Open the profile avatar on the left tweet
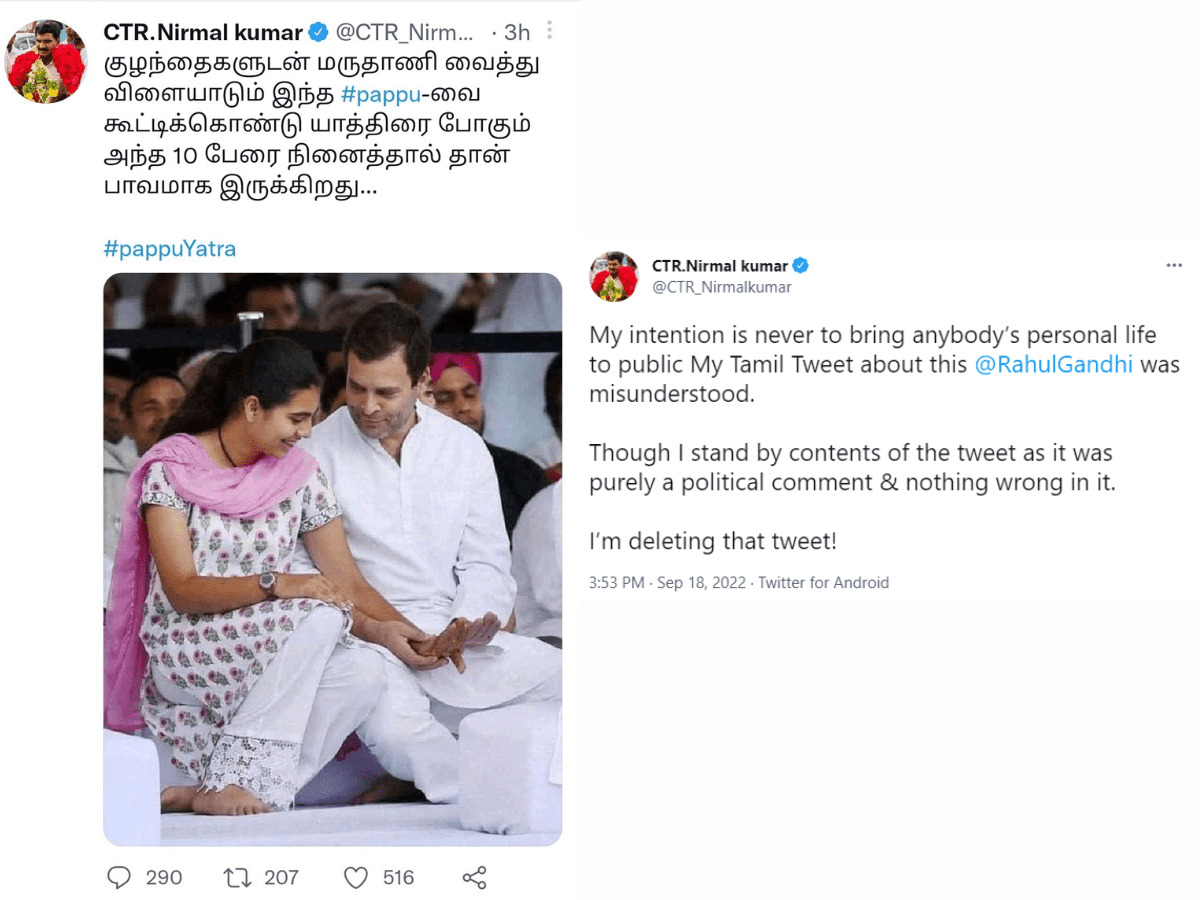Screen dimensions: 1200x900 click(x=47, y=61)
